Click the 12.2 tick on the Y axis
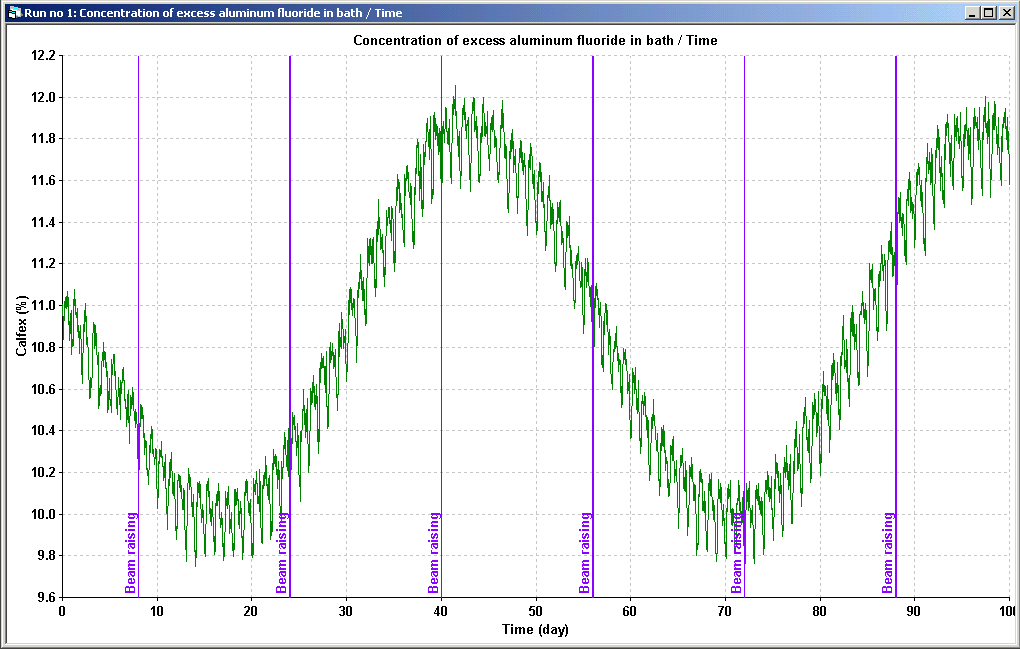 coord(42,56)
